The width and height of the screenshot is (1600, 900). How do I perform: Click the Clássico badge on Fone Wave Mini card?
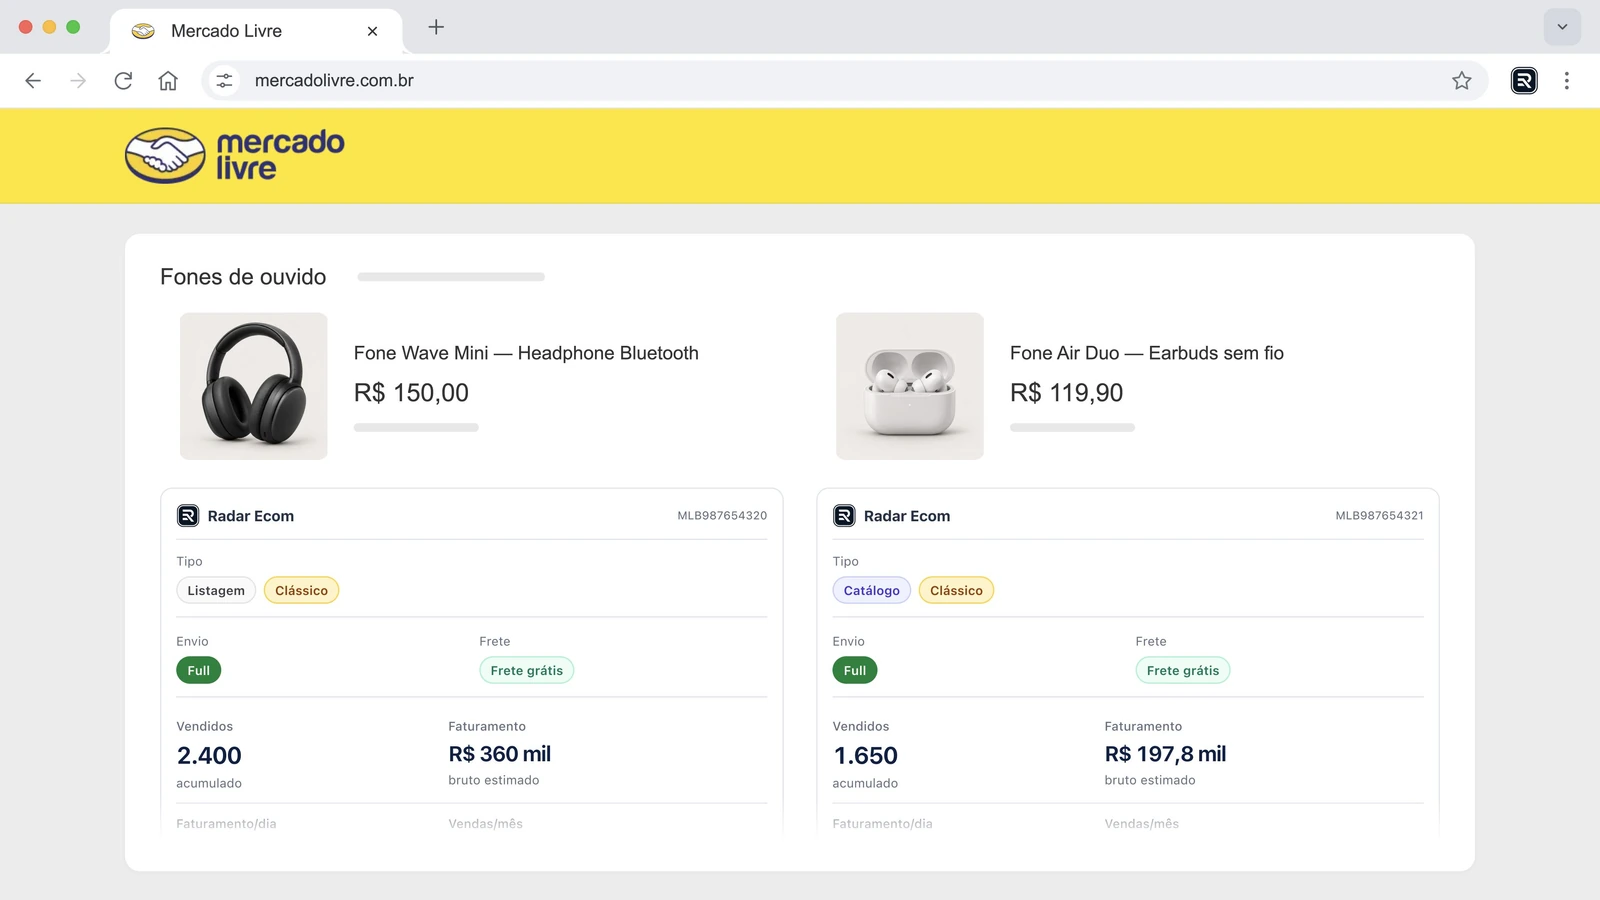click(302, 591)
